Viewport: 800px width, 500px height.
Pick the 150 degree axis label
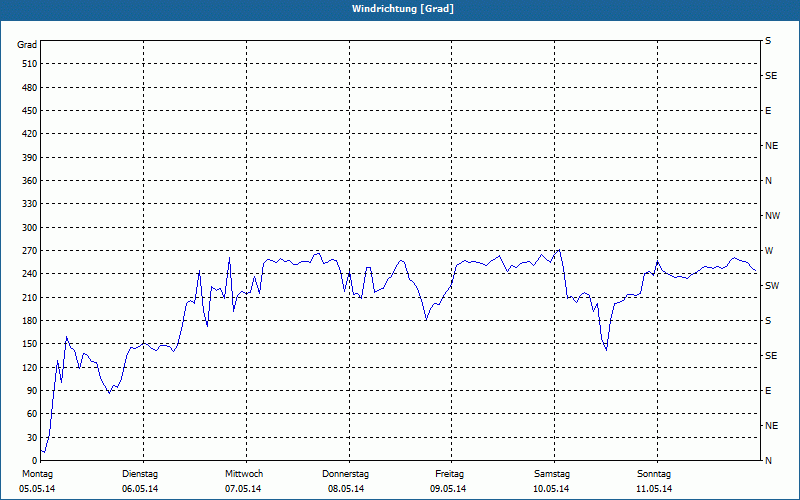click(x=30, y=344)
